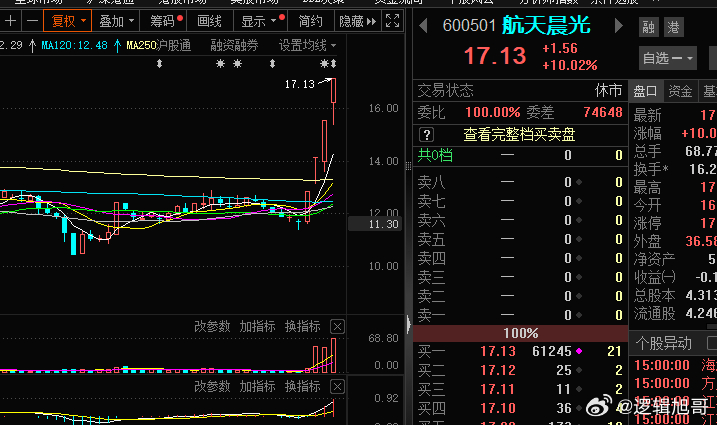The image size is (717, 425).
Task: Click the first asterisk event marker
Action: tap(220, 64)
